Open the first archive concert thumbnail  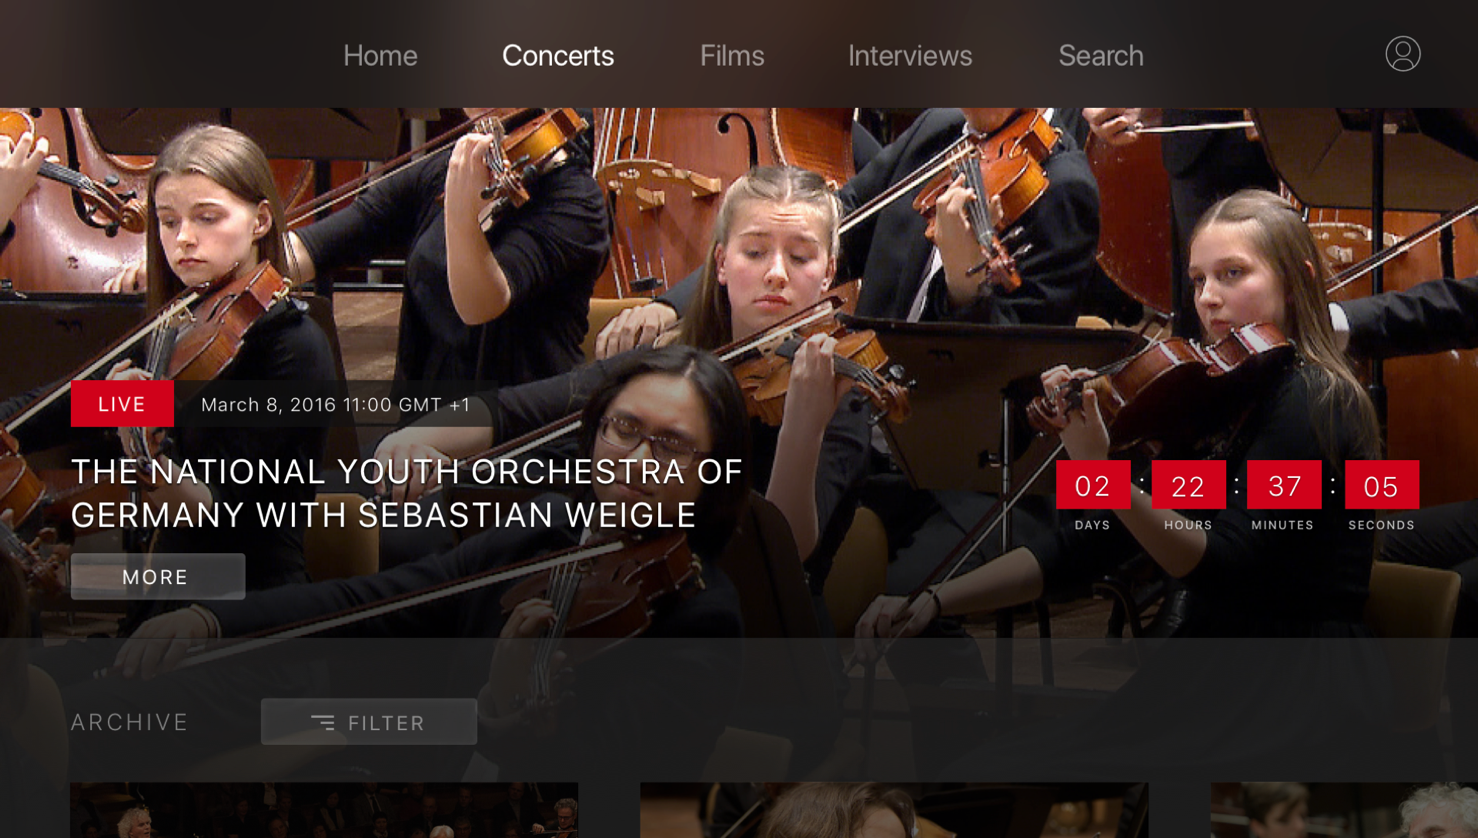pyautogui.click(x=324, y=811)
